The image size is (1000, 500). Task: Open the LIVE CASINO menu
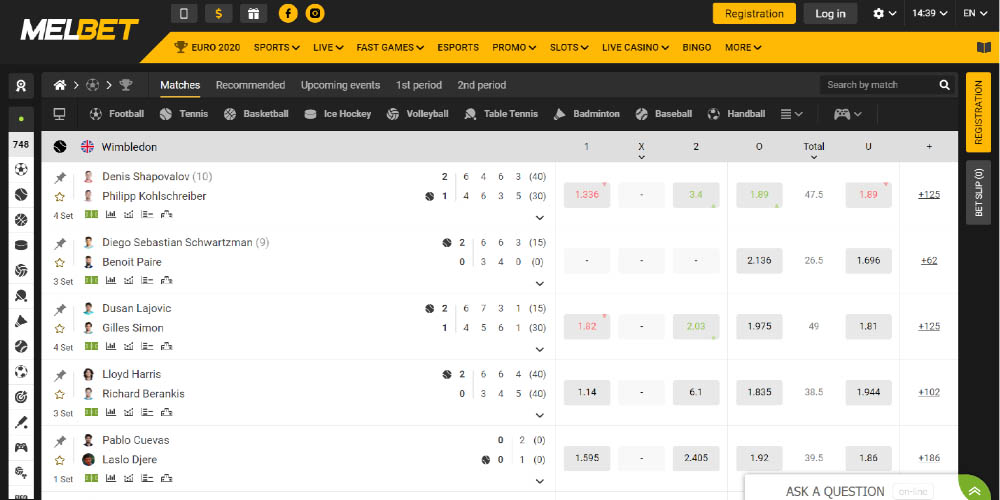click(x=637, y=47)
